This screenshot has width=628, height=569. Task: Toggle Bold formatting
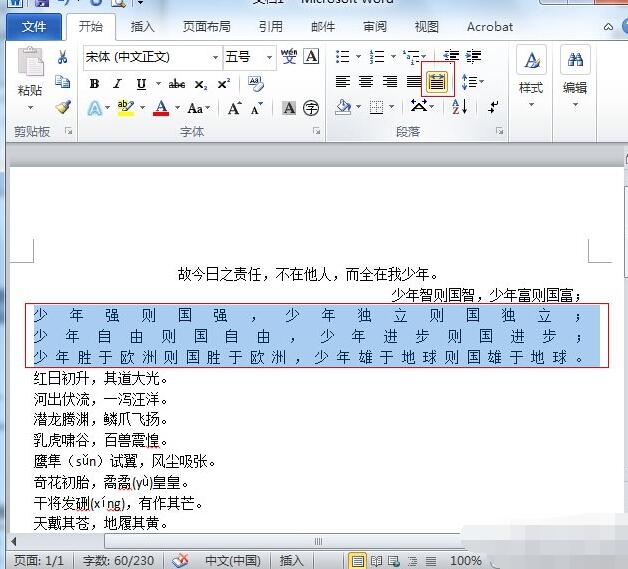[x=94, y=84]
